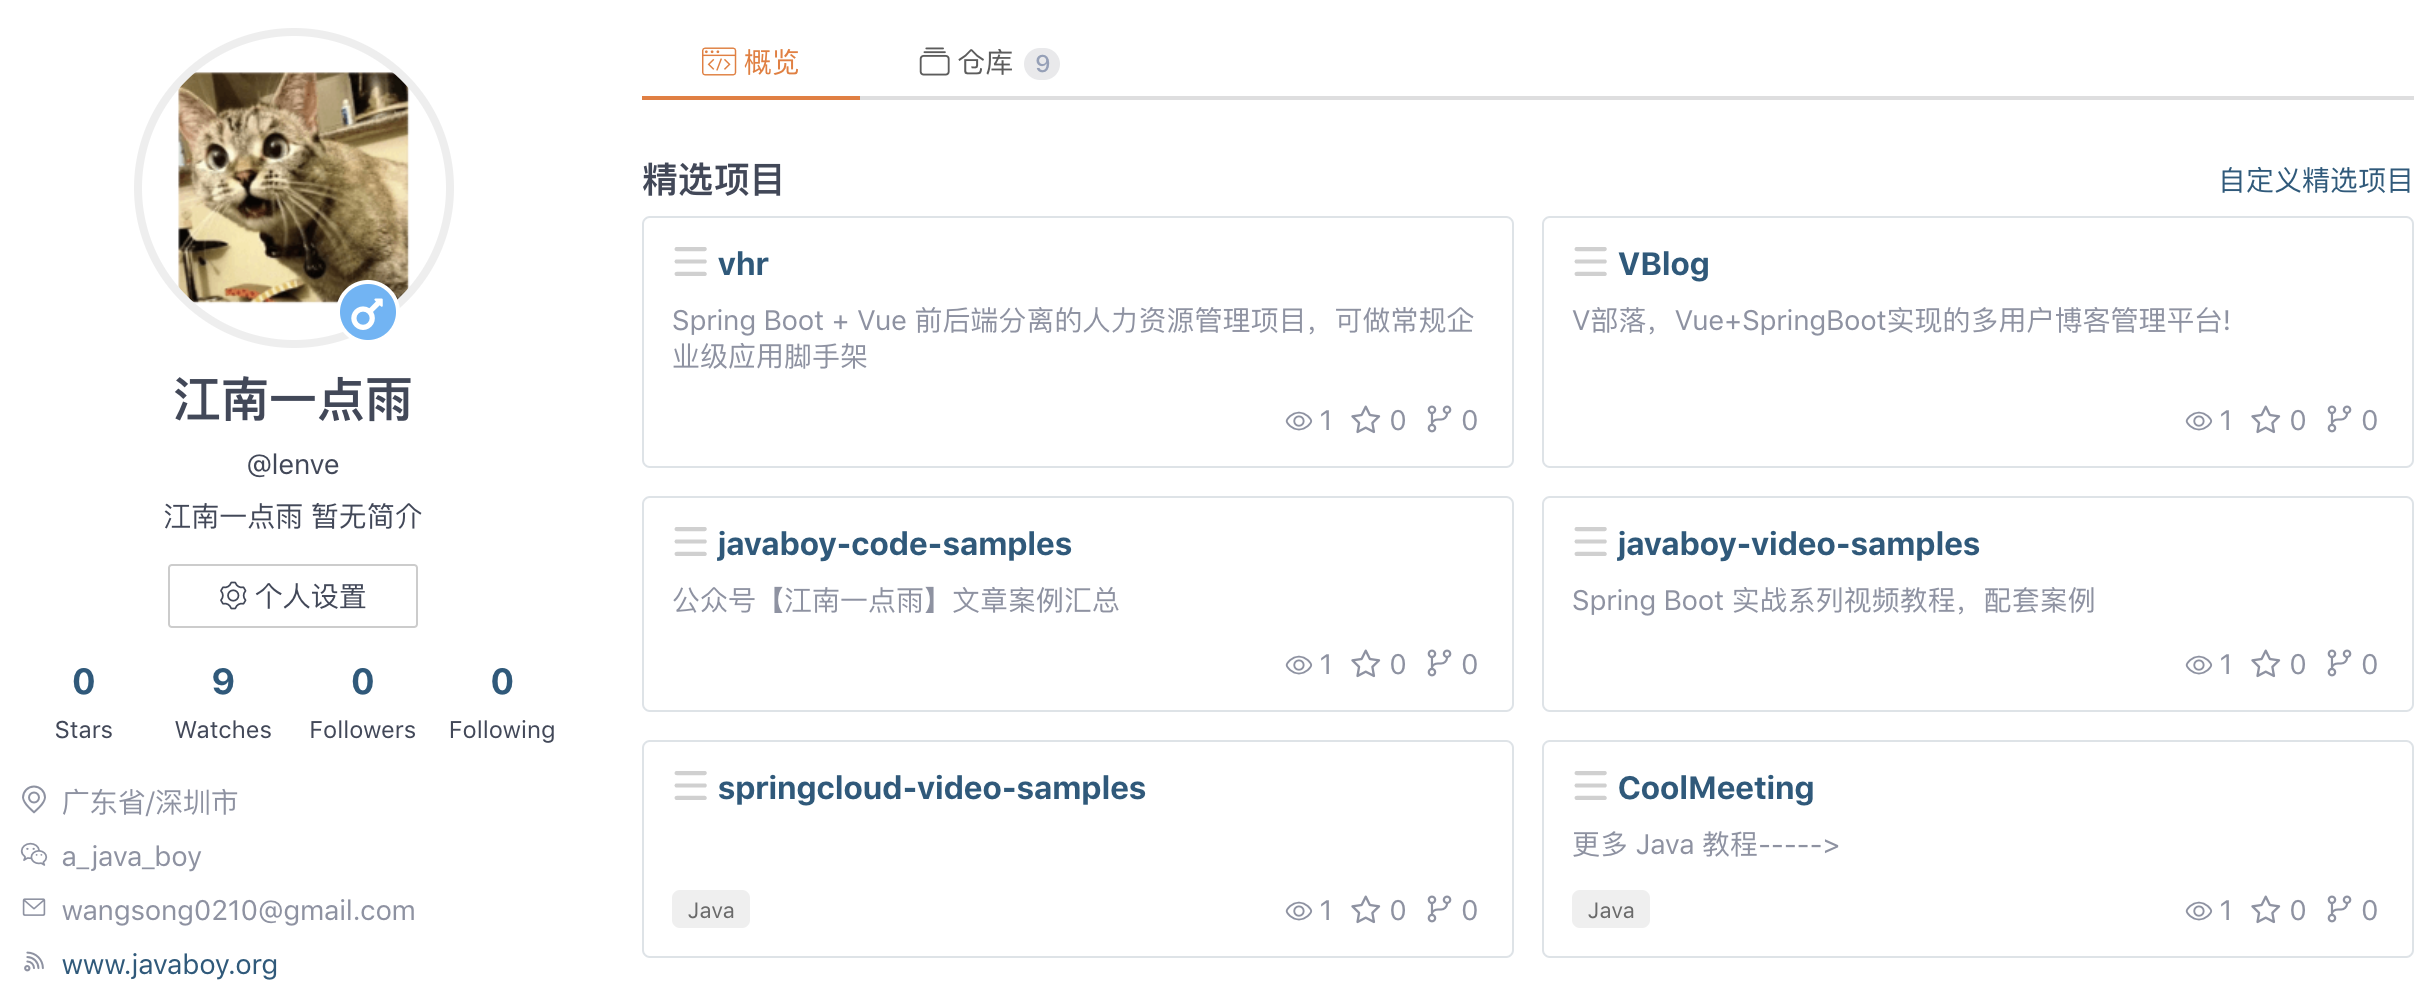Screen dimensions: 2430x986
Task: Click the fork icon on springcloud-video-samples
Action: click(1439, 909)
